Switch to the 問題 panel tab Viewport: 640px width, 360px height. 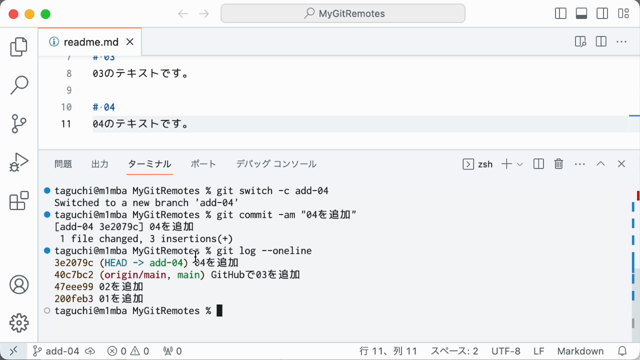63,164
